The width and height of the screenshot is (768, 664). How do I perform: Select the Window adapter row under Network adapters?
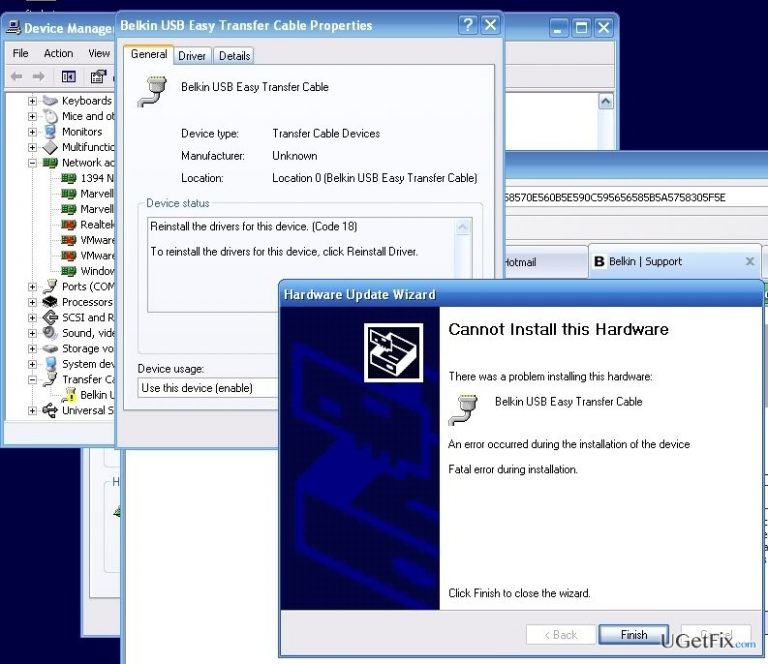pyautogui.click(x=87, y=271)
